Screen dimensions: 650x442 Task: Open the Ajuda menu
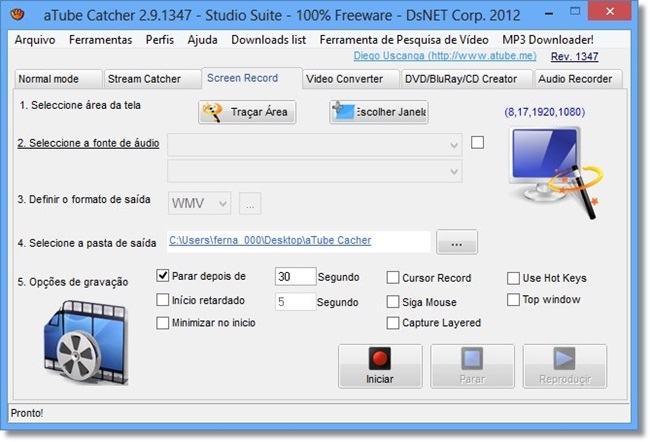tap(202, 40)
